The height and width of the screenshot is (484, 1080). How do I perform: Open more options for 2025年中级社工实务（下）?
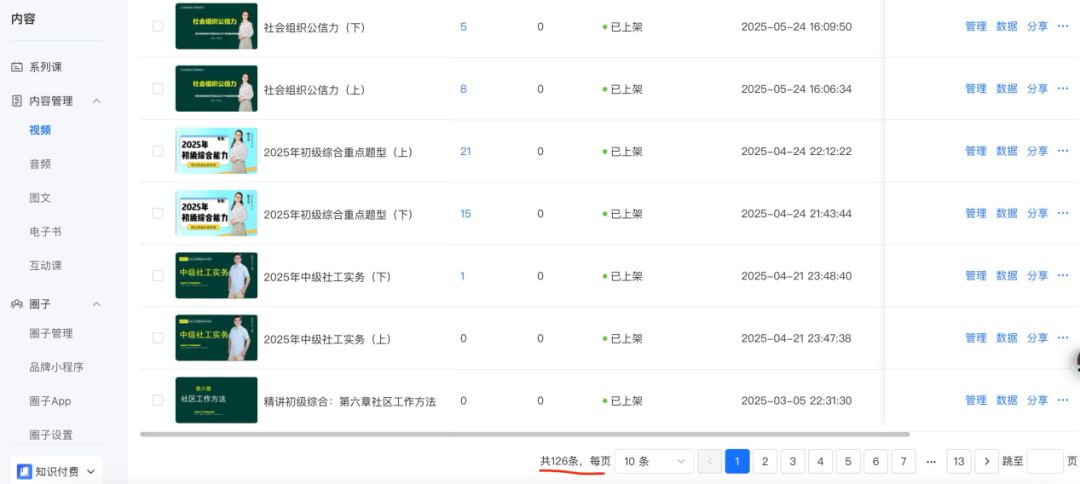tap(1063, 275)
